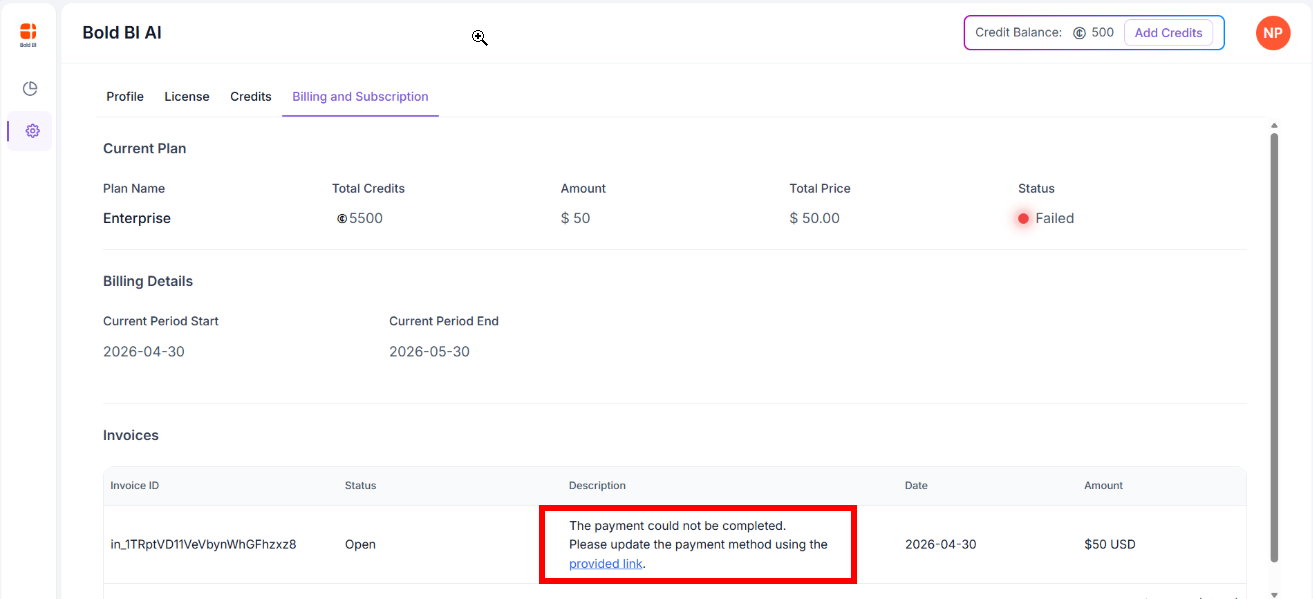Click the NP user avatar
The width and height of the screenshot is (1313, 599).
pyautogui.click(x=1272, y=33)
